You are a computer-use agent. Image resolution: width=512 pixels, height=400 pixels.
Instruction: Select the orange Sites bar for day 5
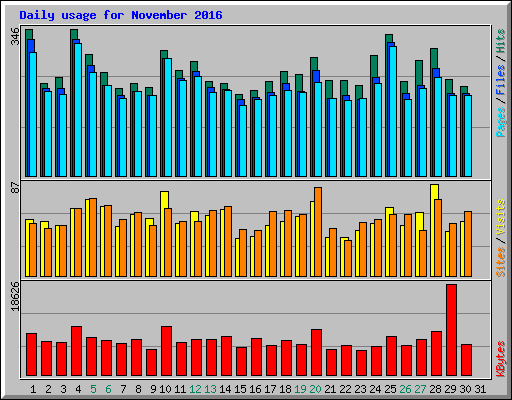(93, 237)
